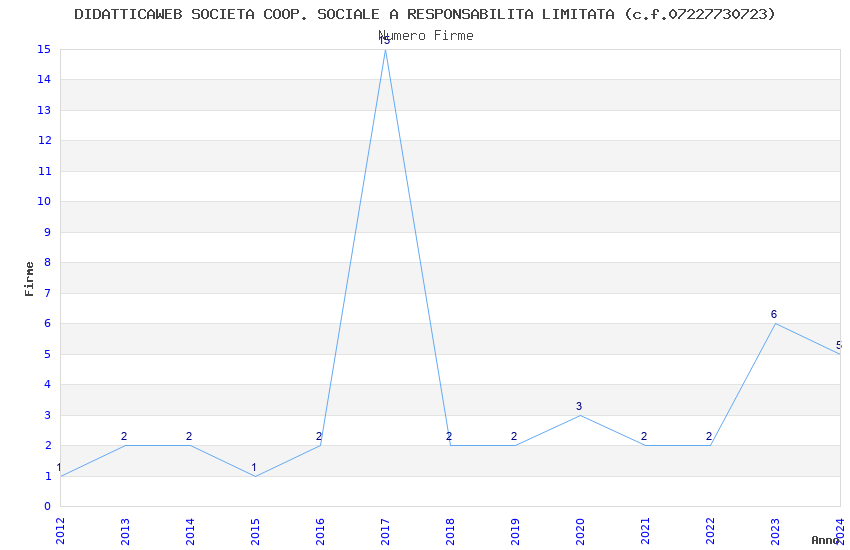The height and width of the screenshot is (550, 850).
Task: Click x-axis year label 2013
Action: tap(125, 531)
